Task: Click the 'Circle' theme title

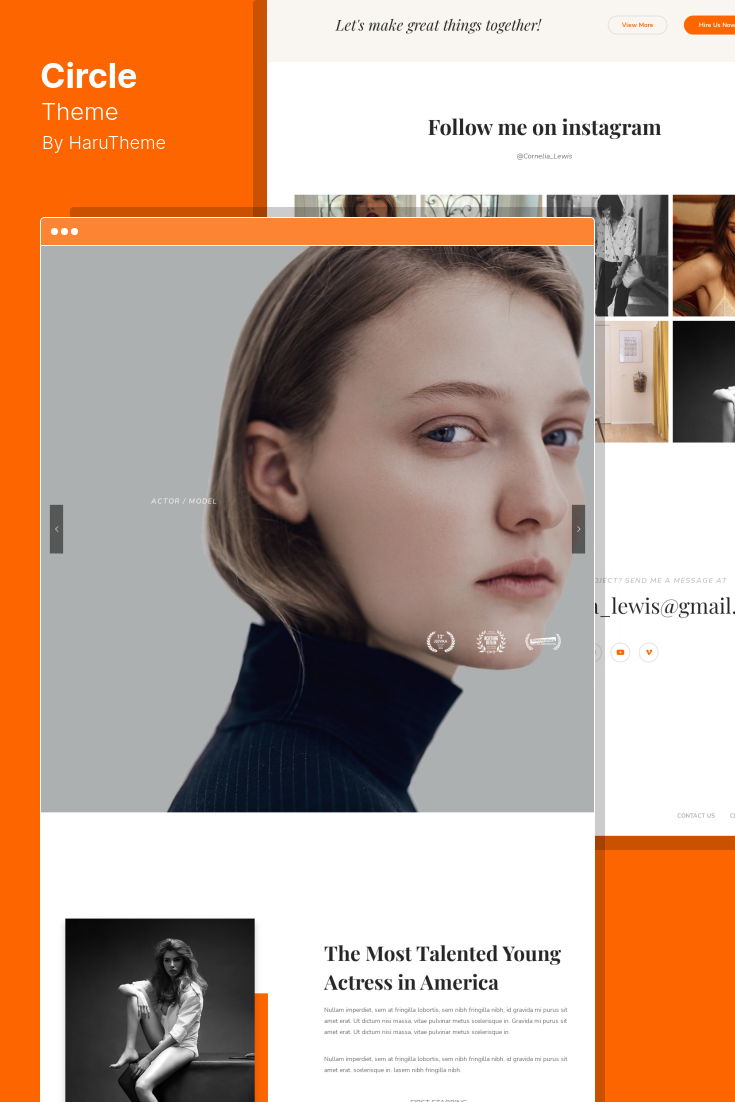Action: (x=89, y=76)
